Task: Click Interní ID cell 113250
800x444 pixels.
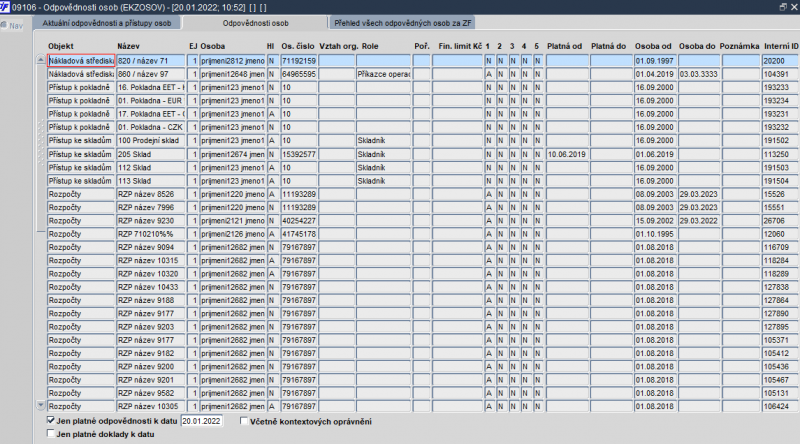Action: tap(781, 154)
